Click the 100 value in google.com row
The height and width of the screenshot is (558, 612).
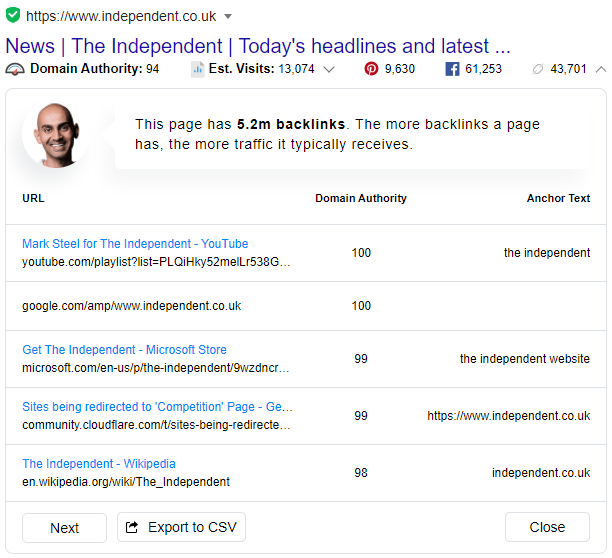[361, 306]
